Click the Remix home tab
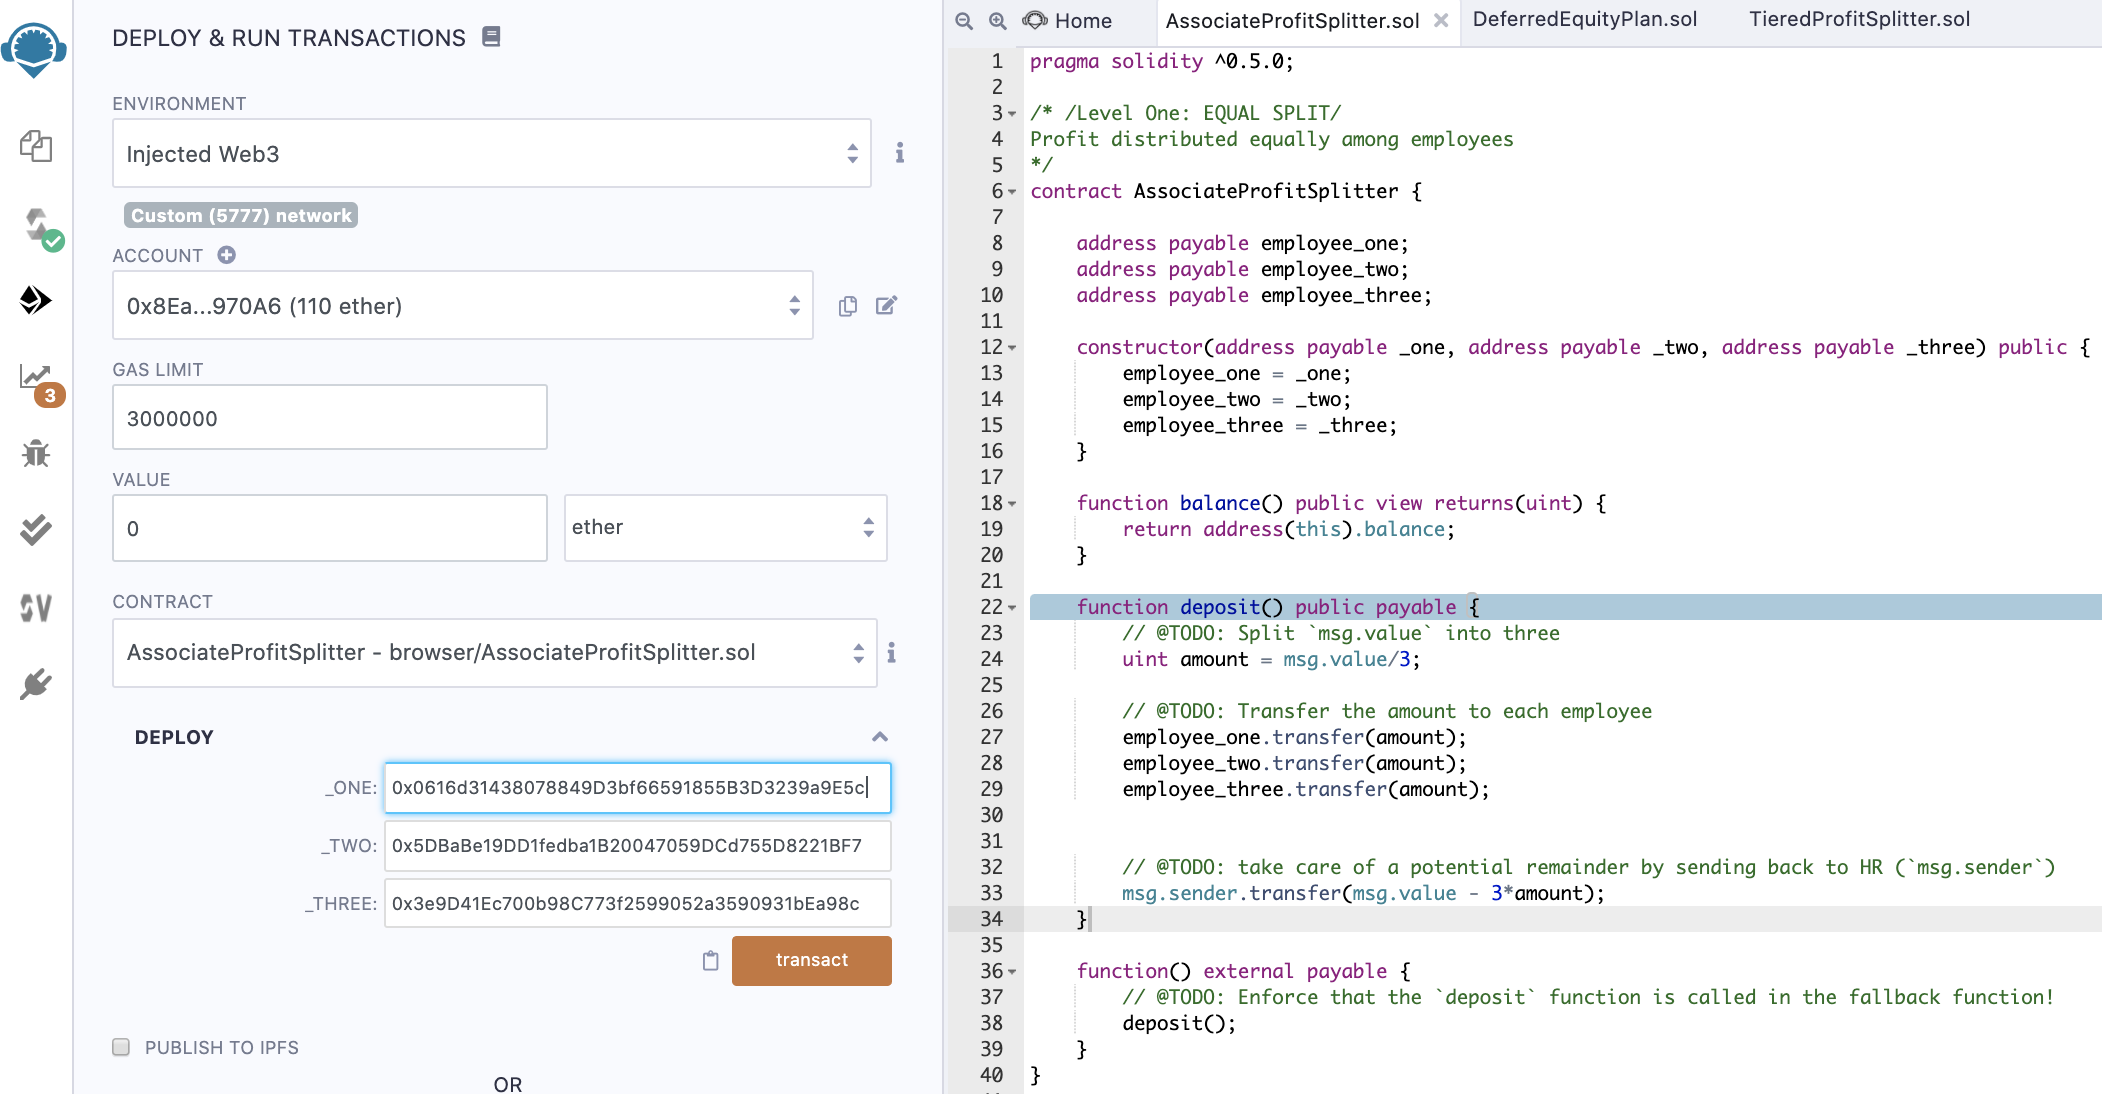This screenshot has width=2102, height=1094. coord(1079,19)
